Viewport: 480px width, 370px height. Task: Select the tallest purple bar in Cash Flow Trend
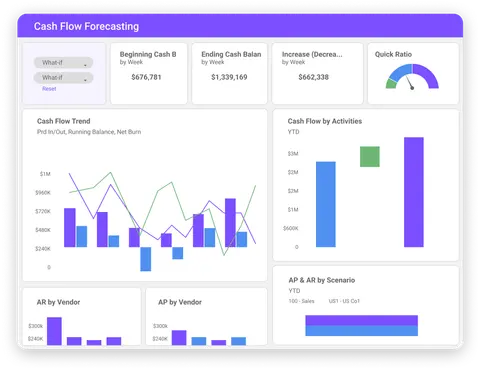click(x=230, y=223)
